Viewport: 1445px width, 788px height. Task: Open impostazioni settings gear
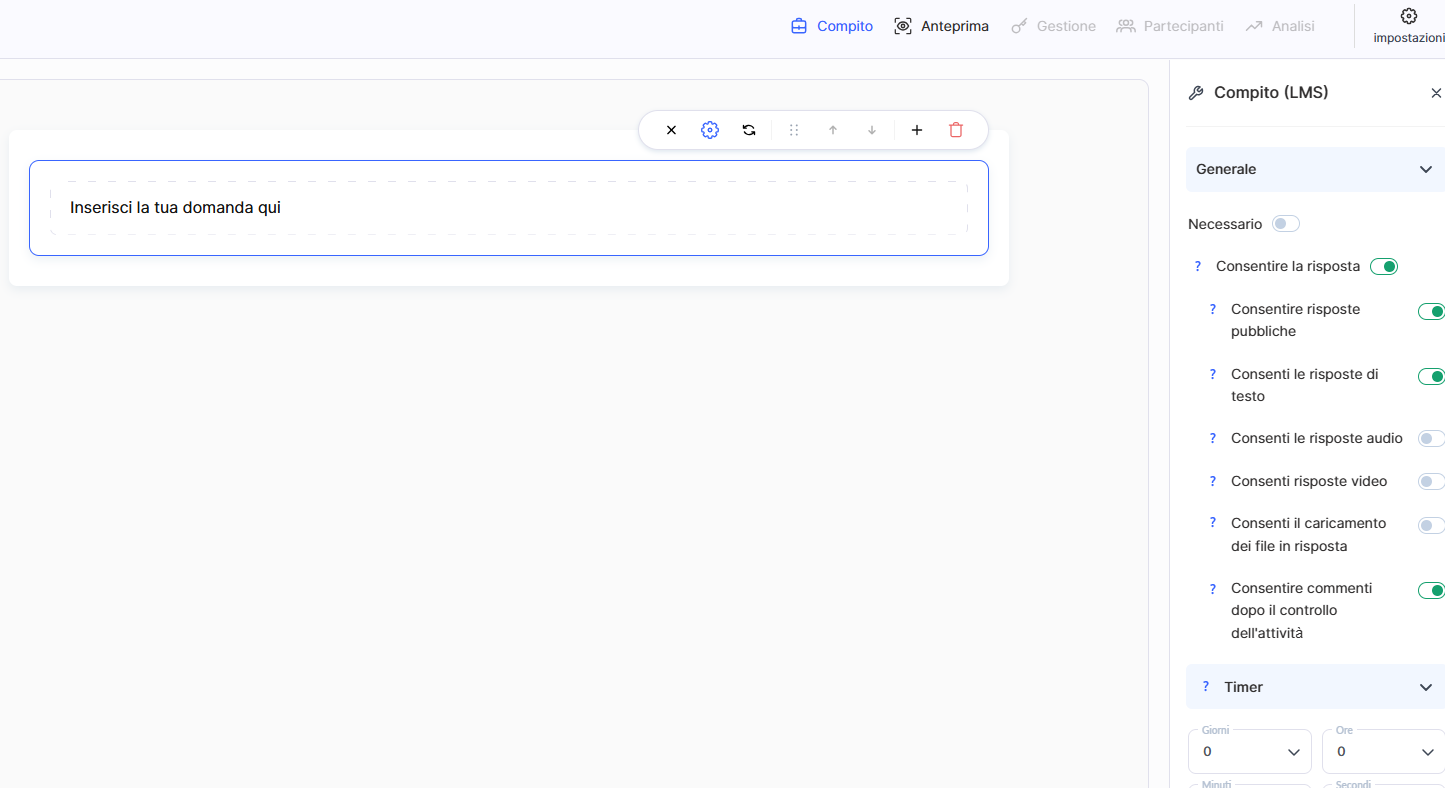coord(1408,26)
